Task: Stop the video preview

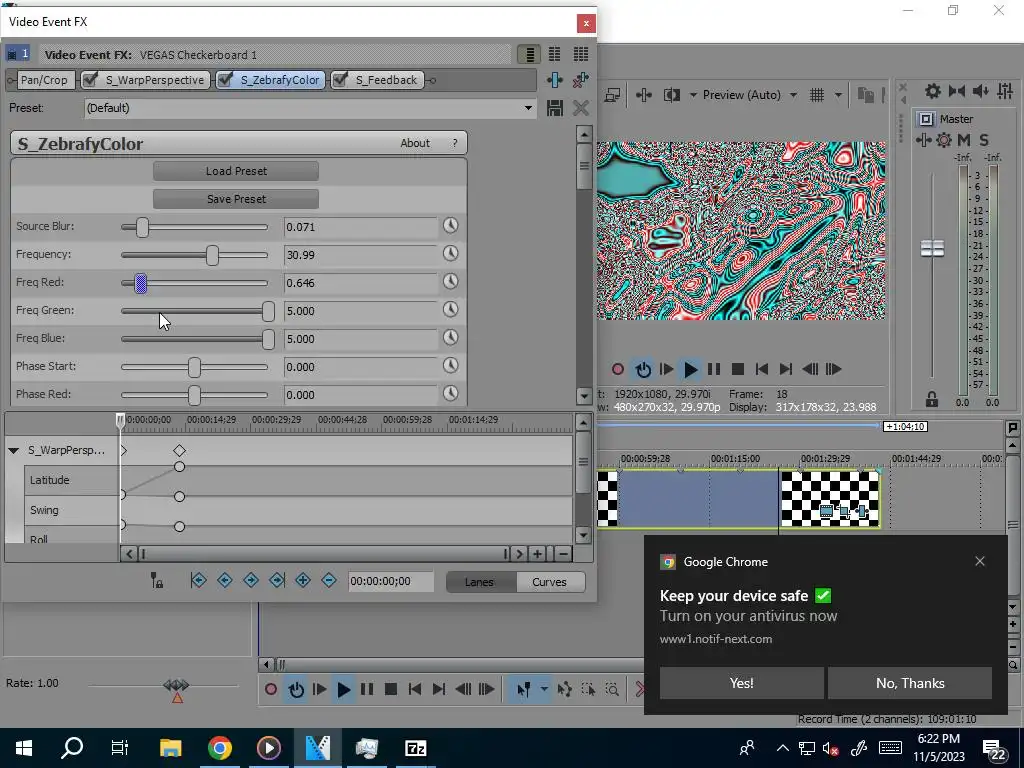Action: 738,370
